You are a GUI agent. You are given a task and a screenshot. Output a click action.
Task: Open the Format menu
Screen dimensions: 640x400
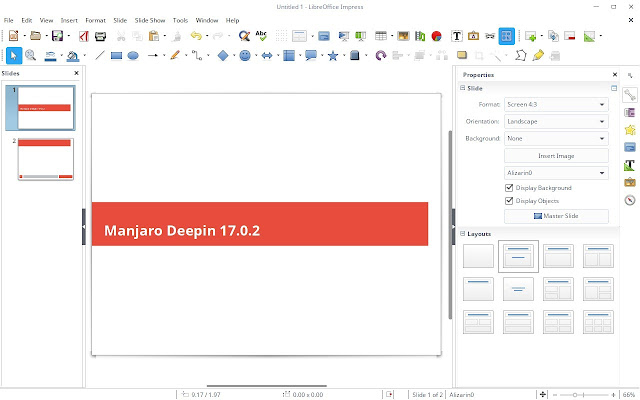click(96, 20)
